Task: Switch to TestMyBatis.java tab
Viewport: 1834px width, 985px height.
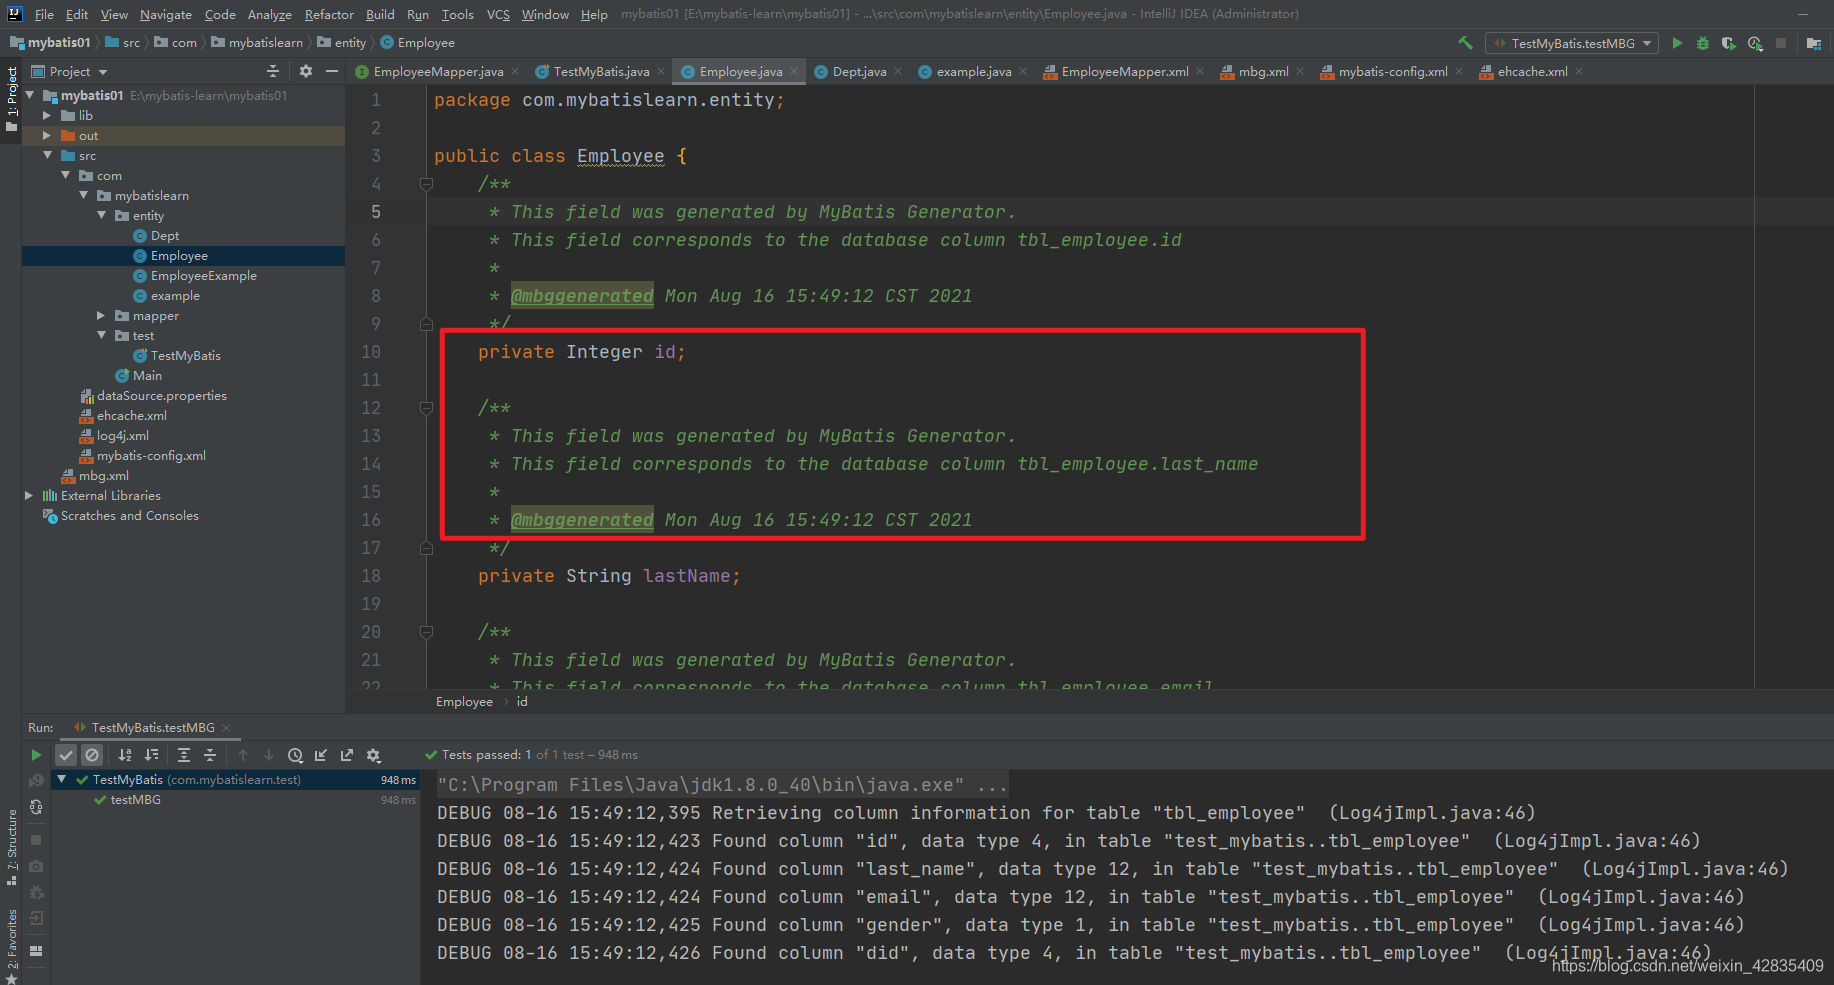Action: 601,71
